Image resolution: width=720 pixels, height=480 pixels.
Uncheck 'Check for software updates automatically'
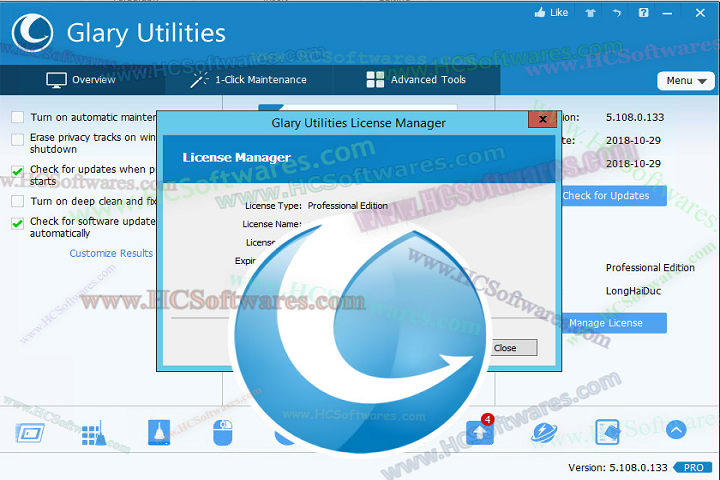click(17, 223)
